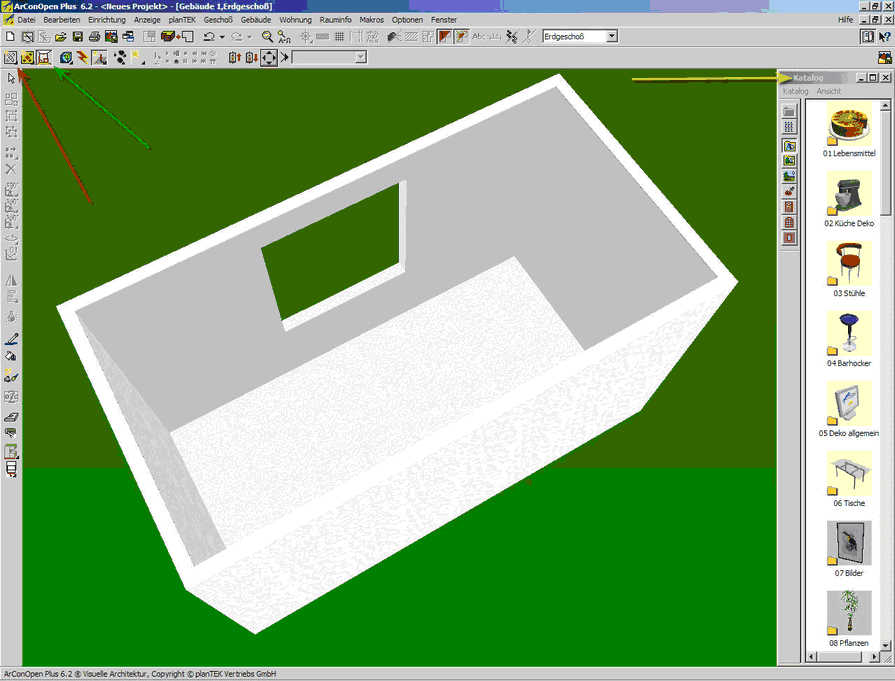Select the arrow pointer tool in left toolbar
This screenshot has width=895, height=681.
[x=11, y=78]
